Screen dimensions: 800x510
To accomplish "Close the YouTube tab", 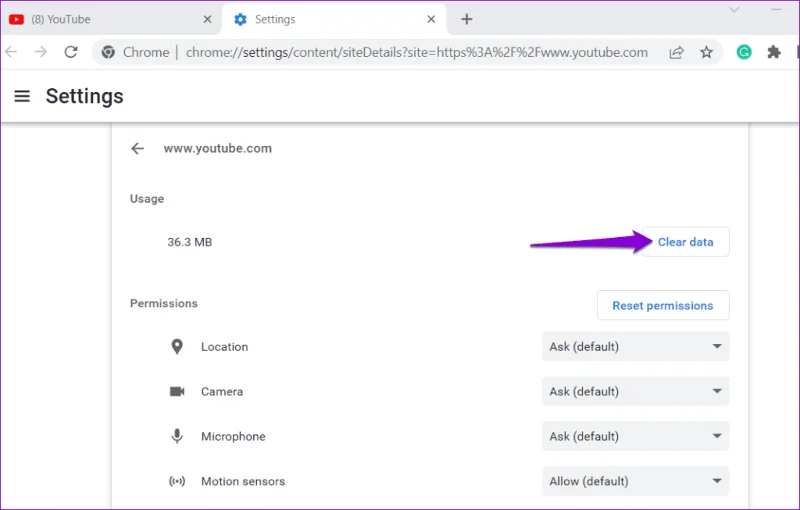I will point(207,19).
